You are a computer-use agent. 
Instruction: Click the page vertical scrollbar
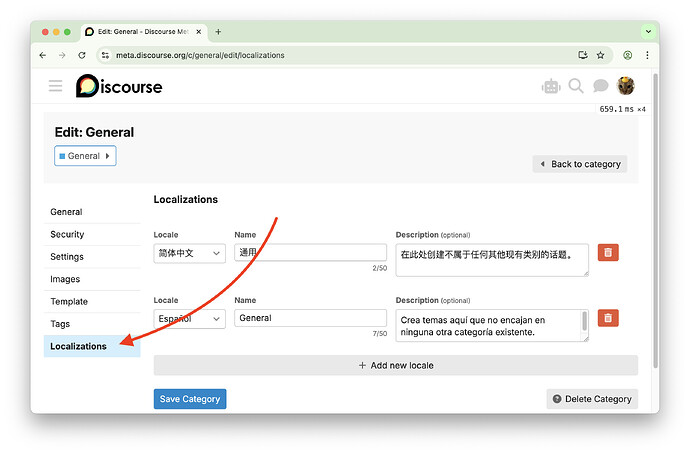coord(656,220)
